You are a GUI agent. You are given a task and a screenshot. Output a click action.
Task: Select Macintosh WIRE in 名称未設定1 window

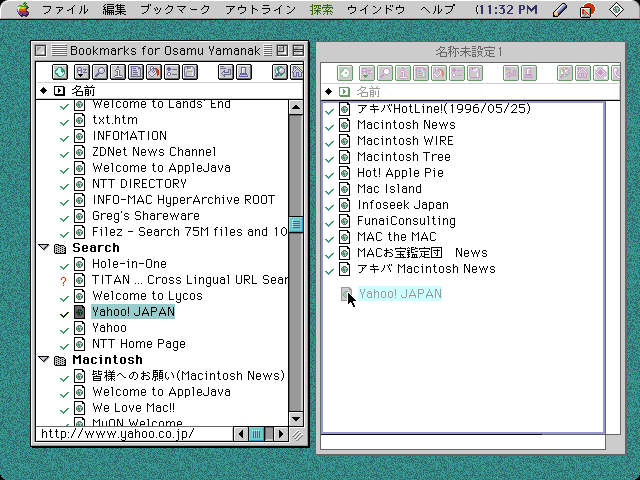tap(405, 141)
